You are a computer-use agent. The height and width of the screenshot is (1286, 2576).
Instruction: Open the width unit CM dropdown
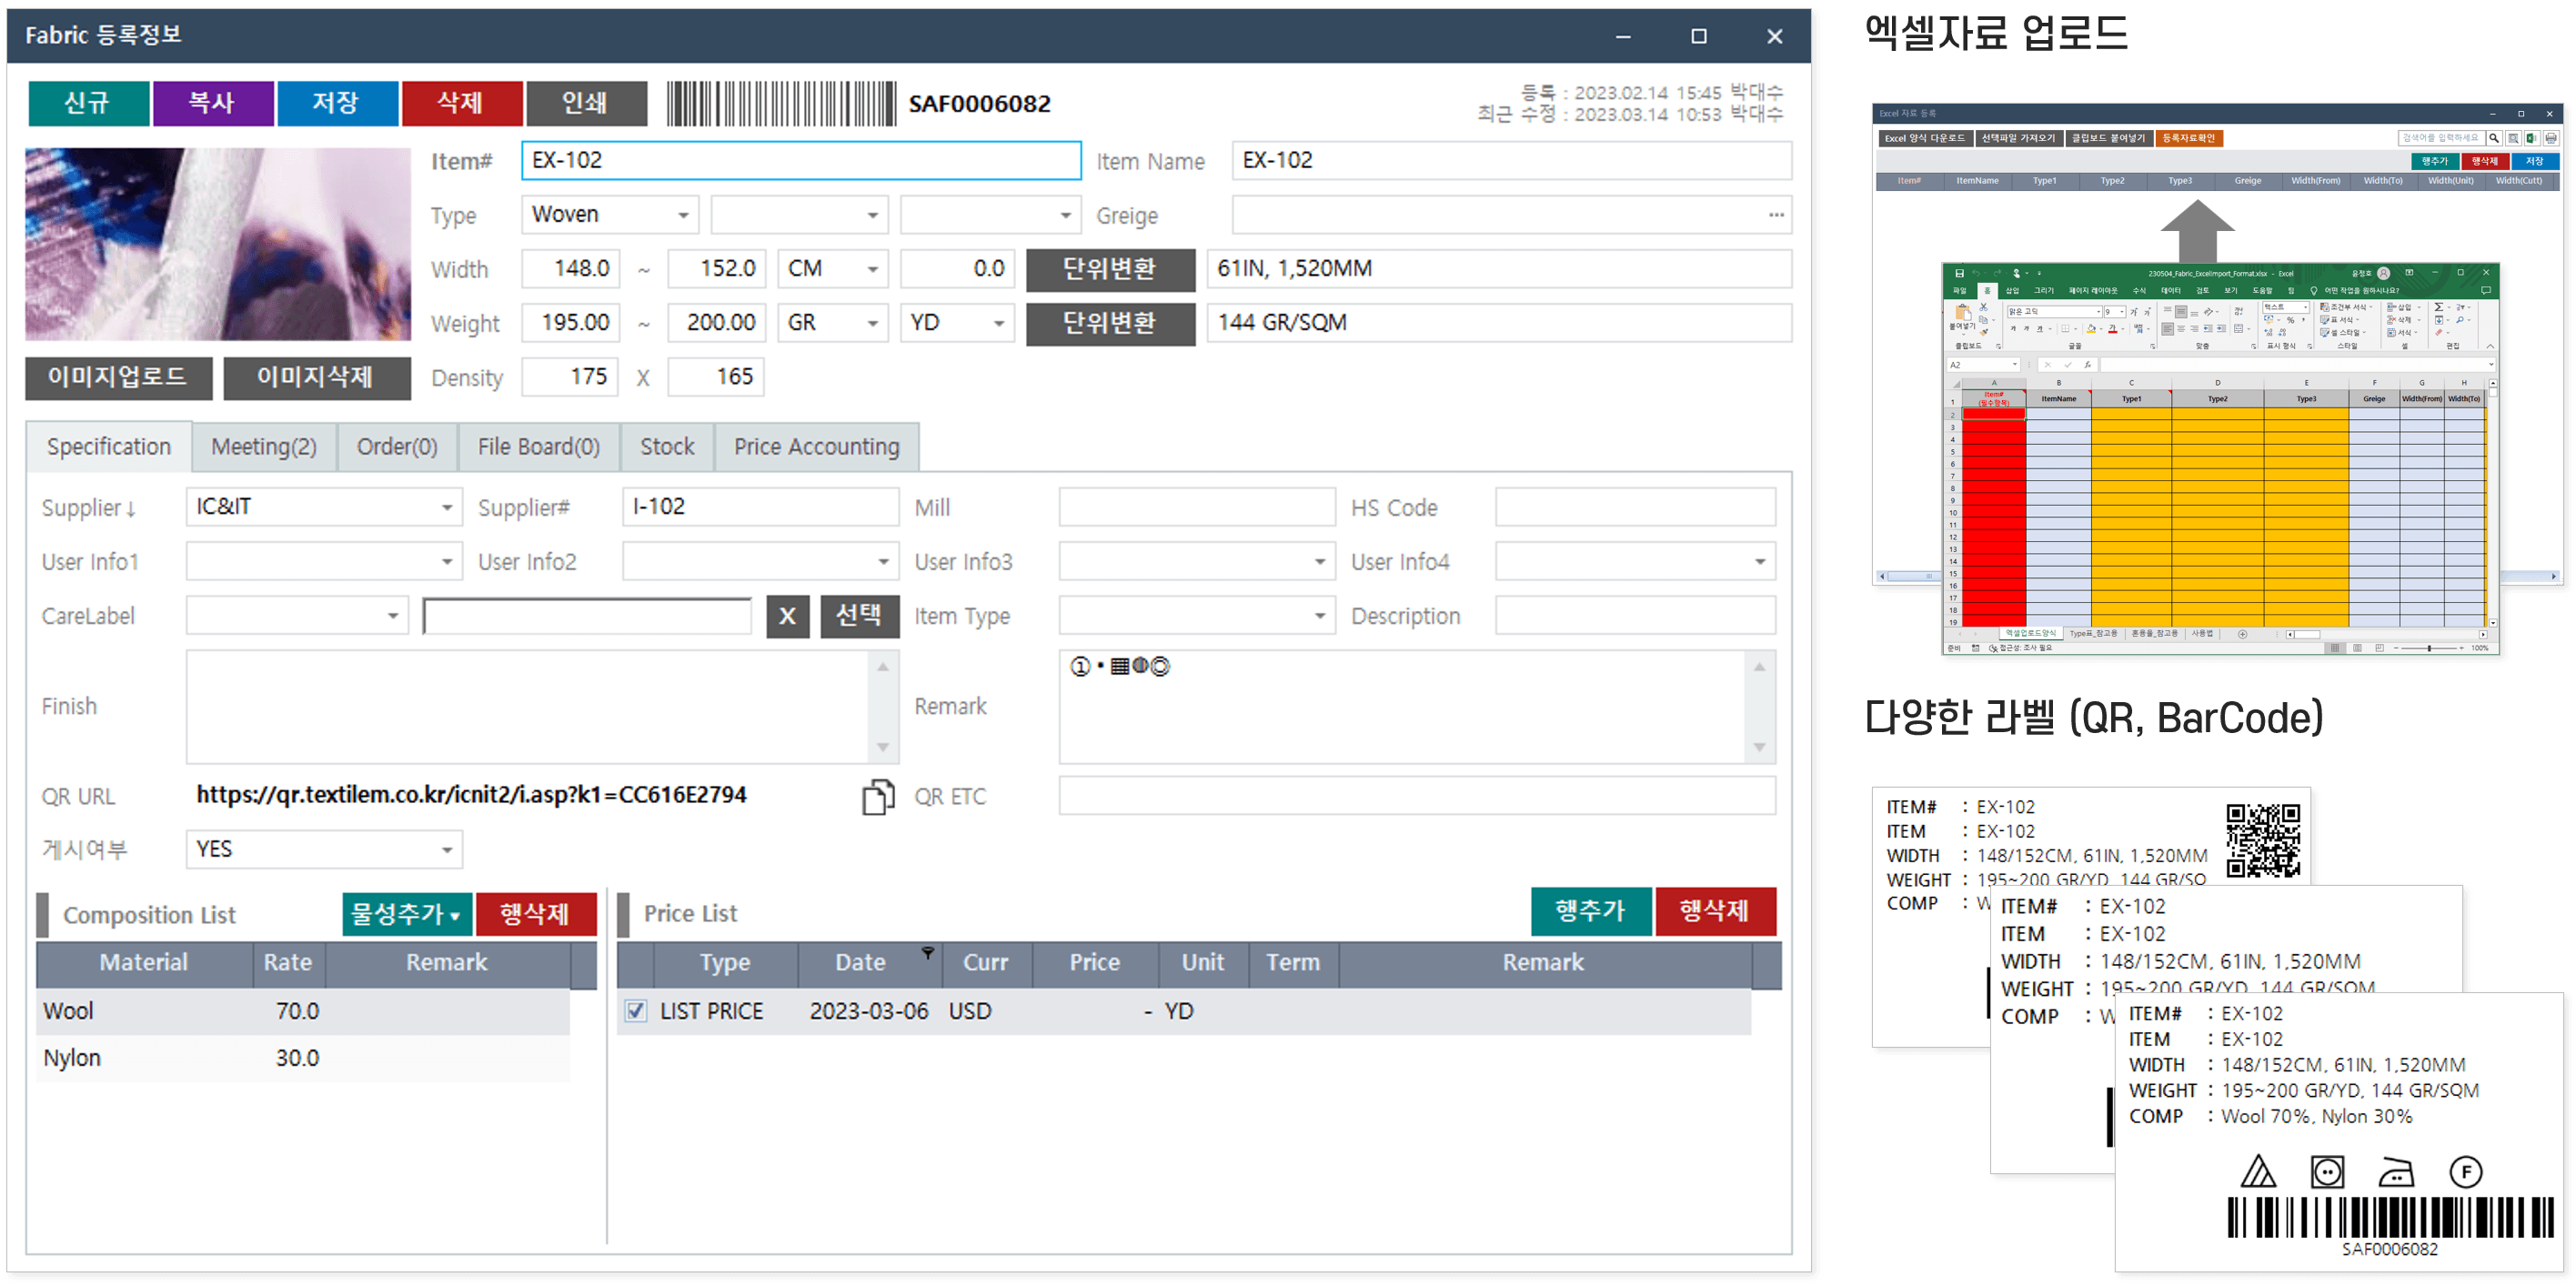point(872,269)
